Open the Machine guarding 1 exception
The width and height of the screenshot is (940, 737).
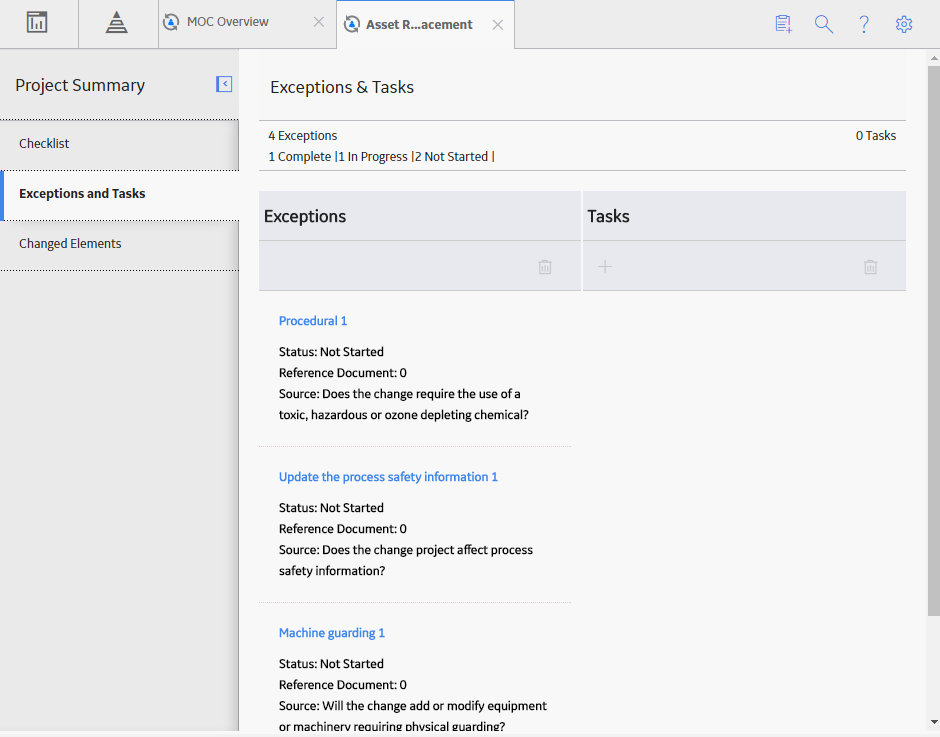pyautogui.click(x=332, y=633)
